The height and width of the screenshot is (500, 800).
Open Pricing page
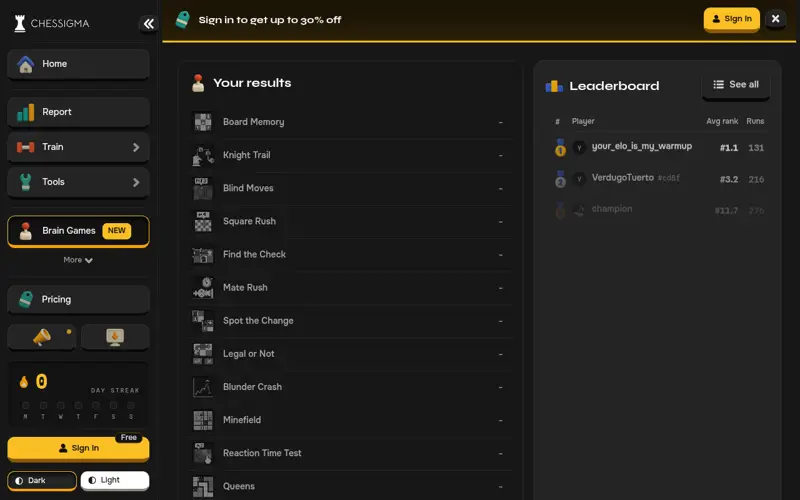79,299
